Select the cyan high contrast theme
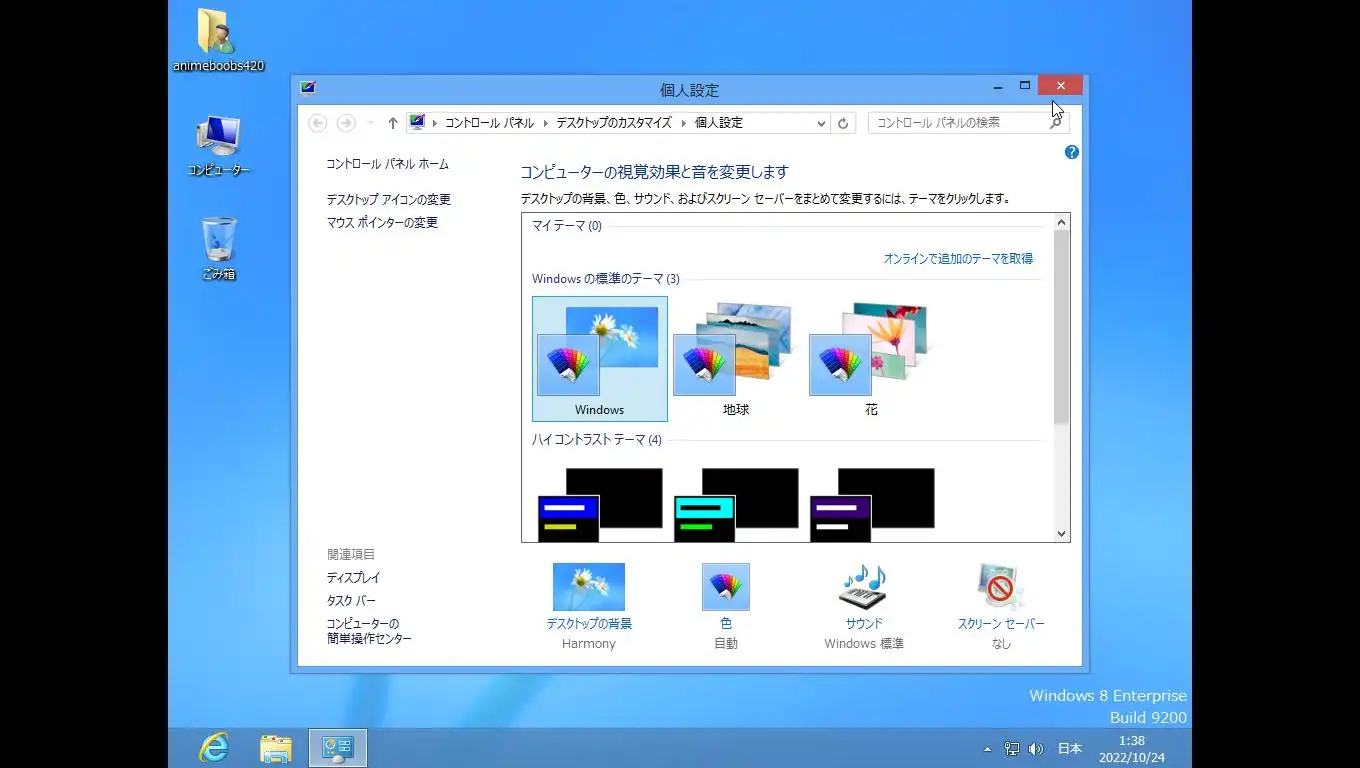 (736, 504)
